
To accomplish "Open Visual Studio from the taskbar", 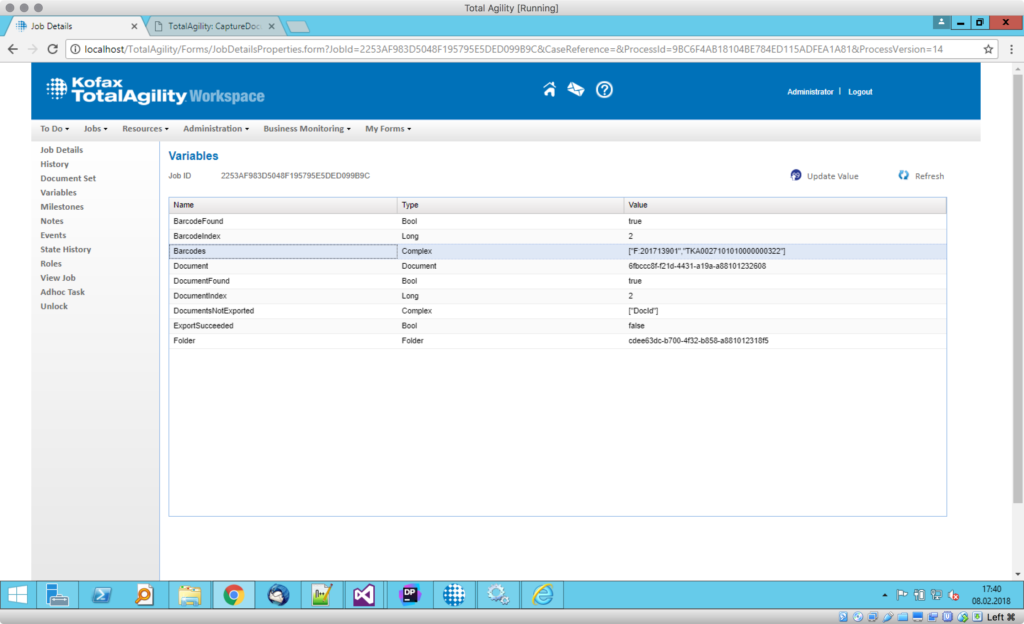I will (362, 595).
